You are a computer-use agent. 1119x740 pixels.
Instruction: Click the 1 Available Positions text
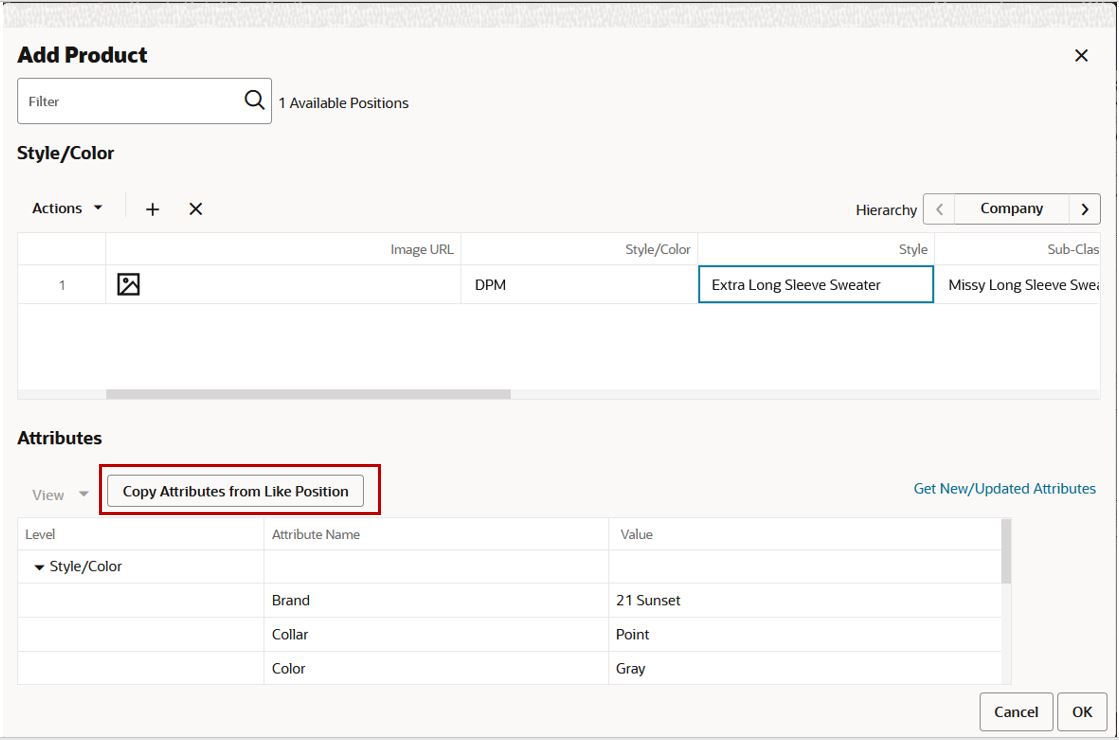pyautogui.click(x=343, y=103)
